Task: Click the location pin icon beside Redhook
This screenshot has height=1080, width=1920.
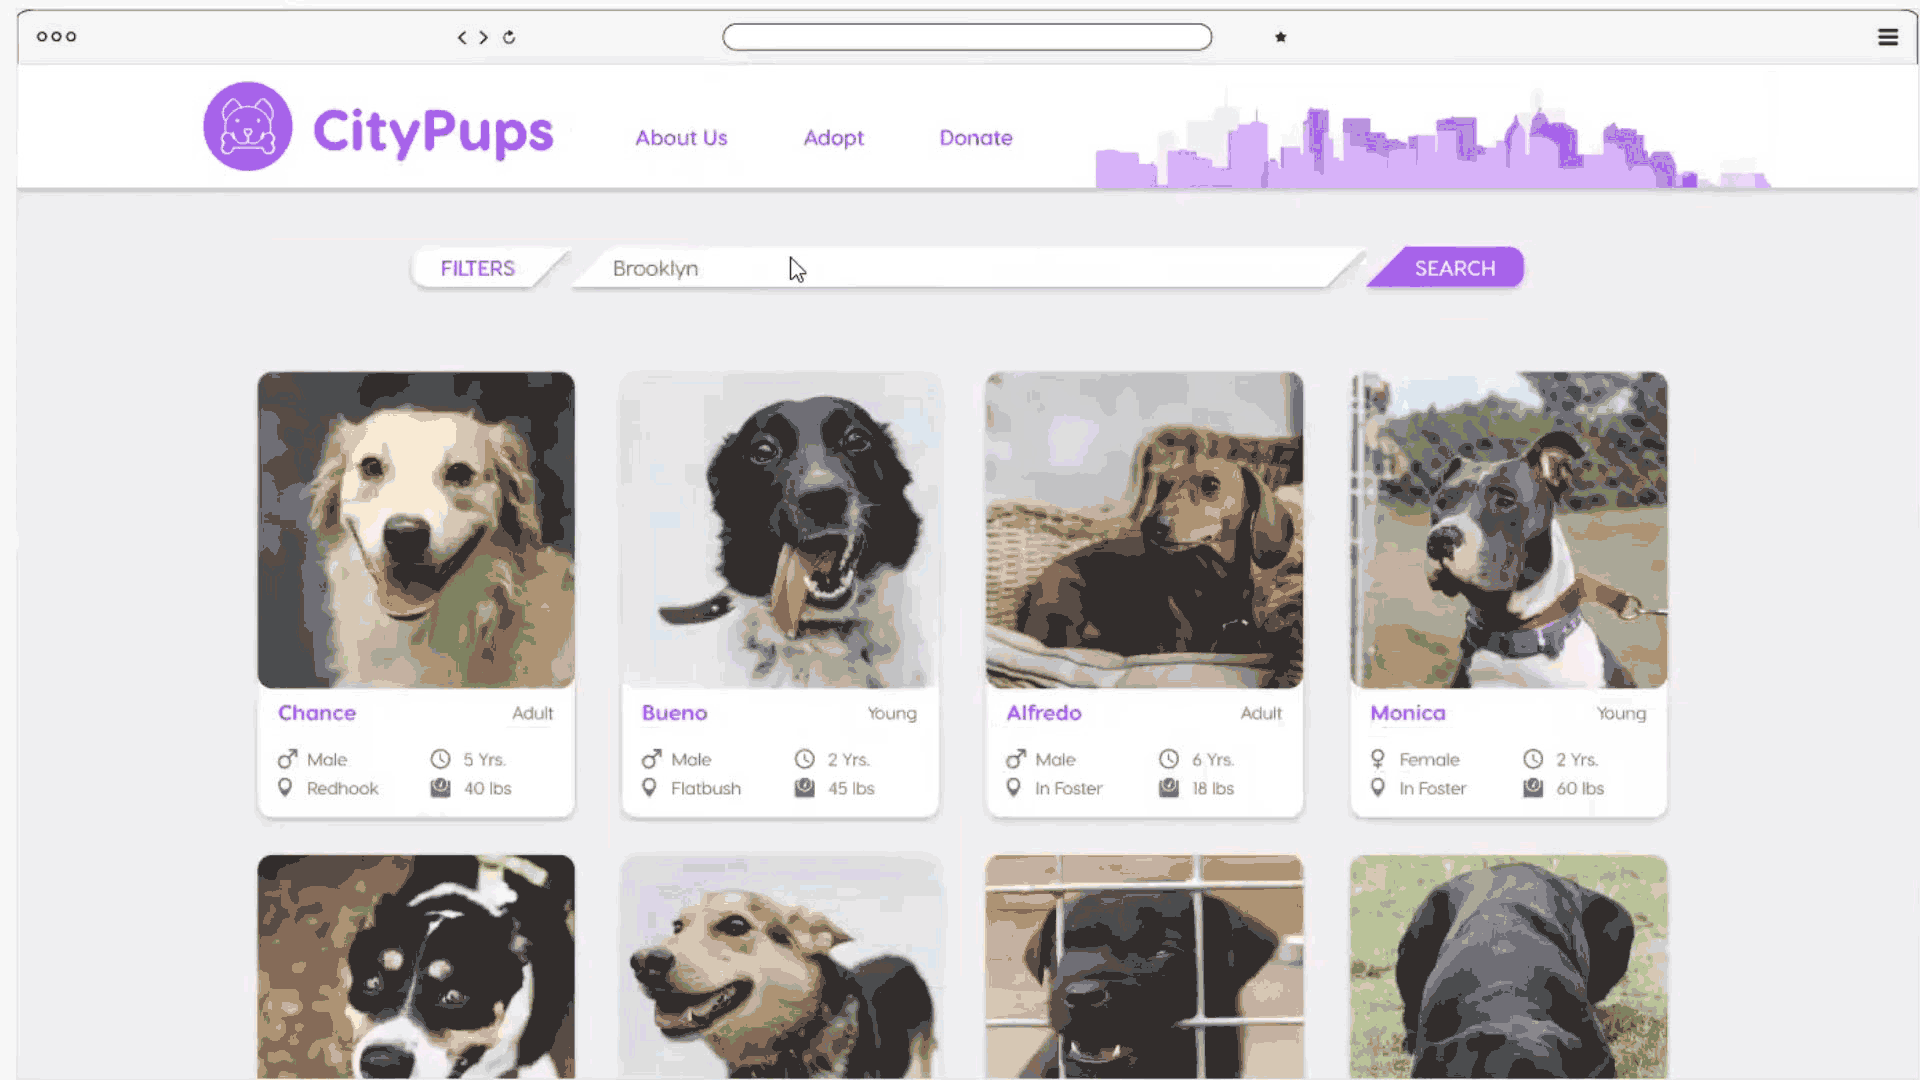Action: tap(285, 788)
